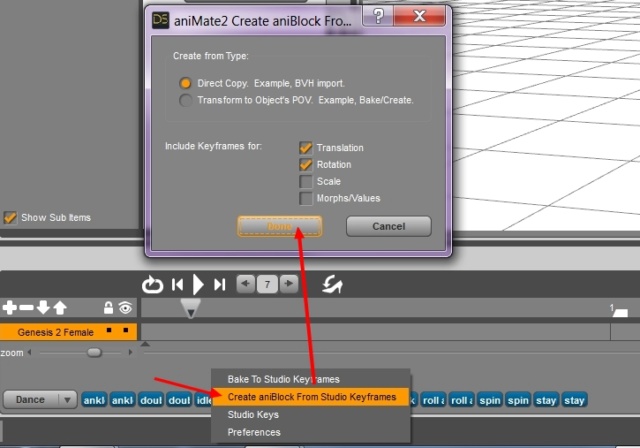Click the zoom slider handle
This screenshot has width=640, height=448.
(x=94, y=352)
